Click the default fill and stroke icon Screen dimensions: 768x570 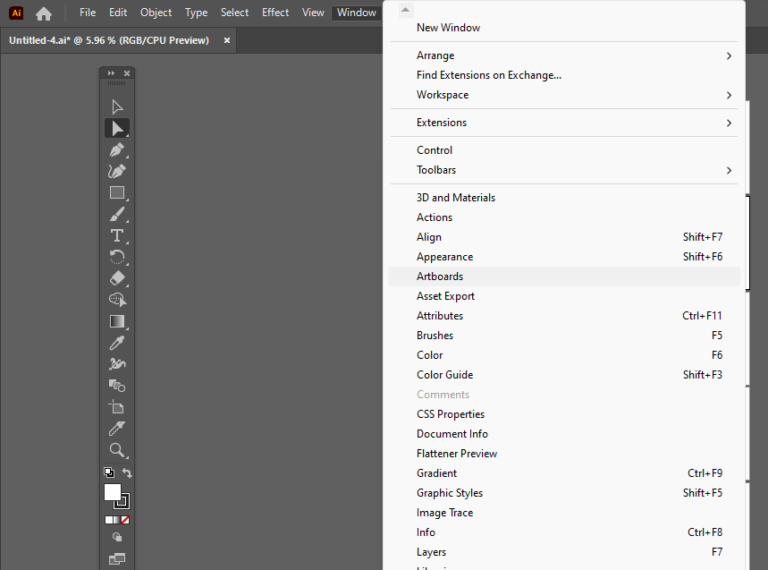(109, 472)
